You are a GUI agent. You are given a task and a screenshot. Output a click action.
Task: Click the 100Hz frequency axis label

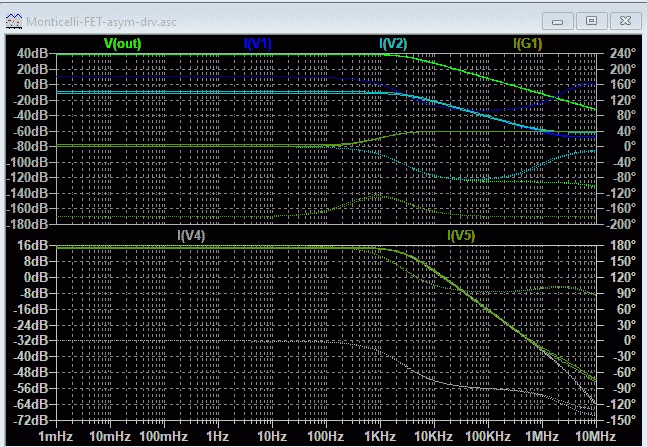(326, 436)
